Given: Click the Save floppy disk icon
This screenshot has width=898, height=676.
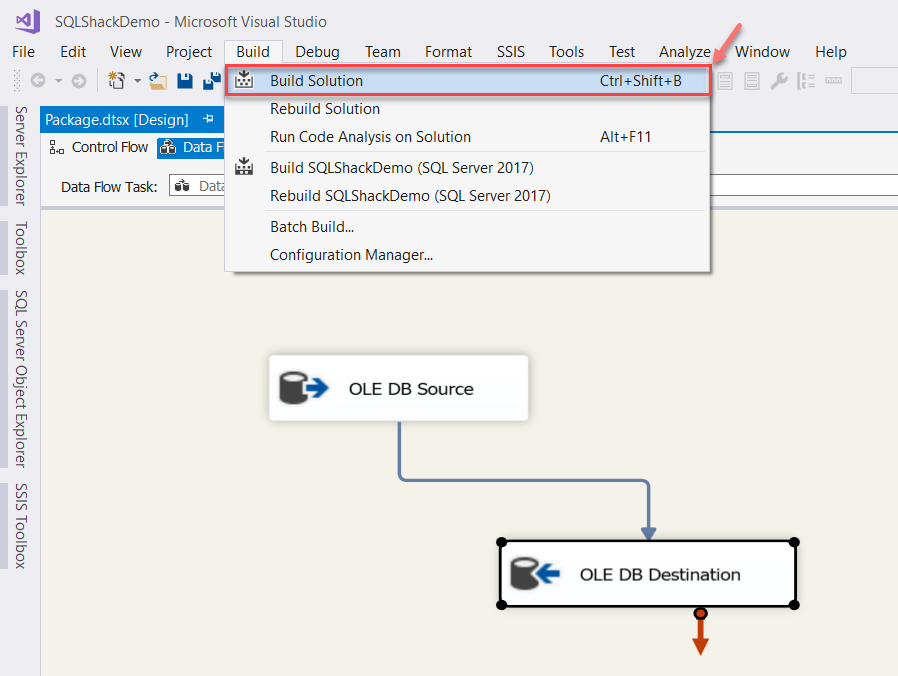Looking at the screenshot, I should (185, 81).
